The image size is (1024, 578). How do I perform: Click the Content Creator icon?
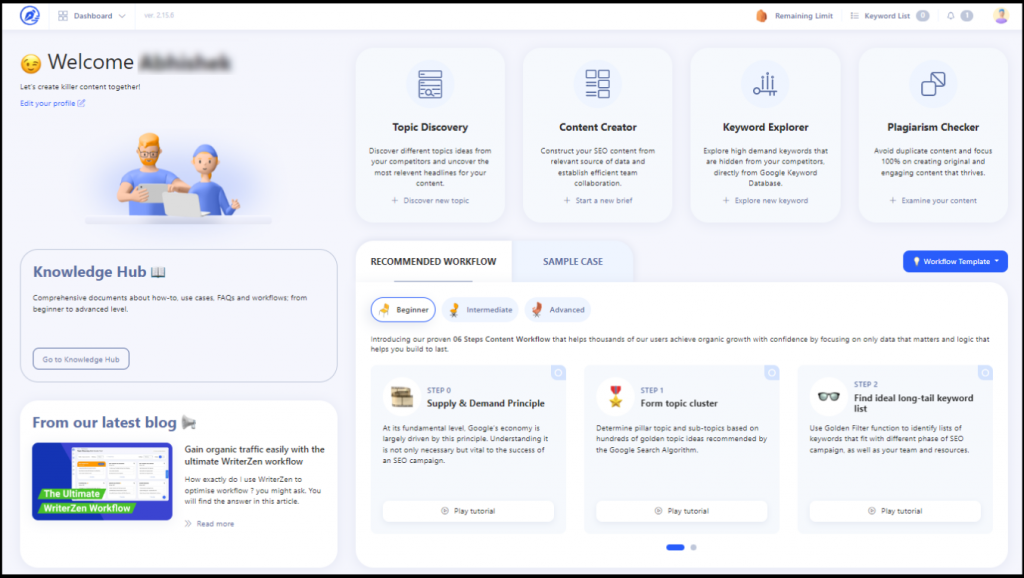tap(597, 84)
